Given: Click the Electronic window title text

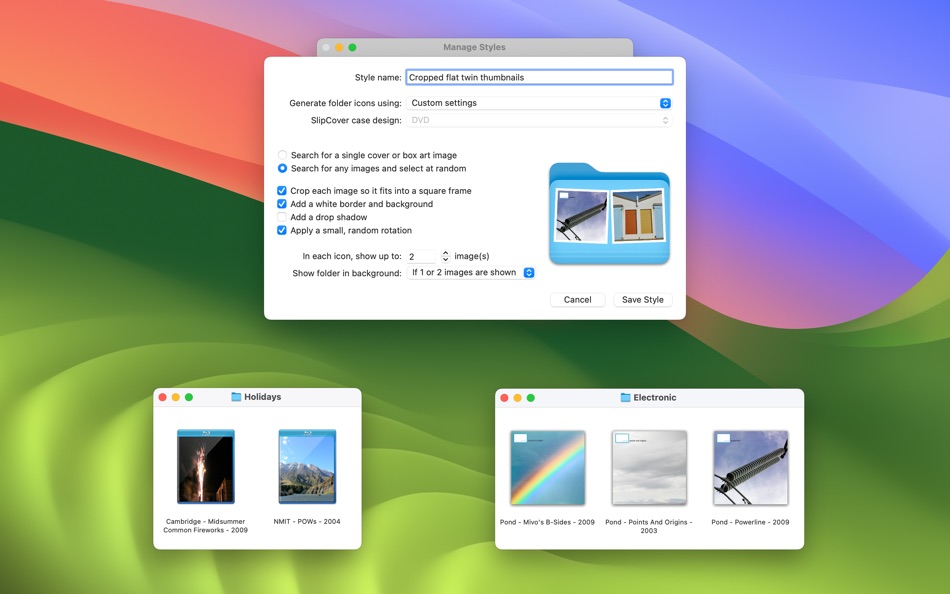Looking at the screenshot, I should coord(655,398).
